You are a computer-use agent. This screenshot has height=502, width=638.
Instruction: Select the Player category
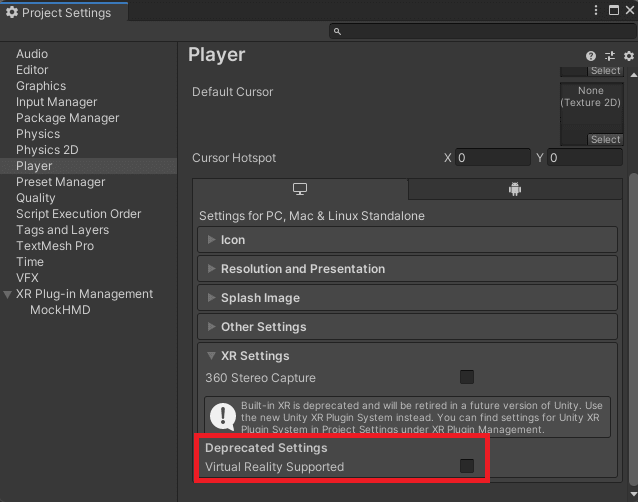click(x=88, y=166)
